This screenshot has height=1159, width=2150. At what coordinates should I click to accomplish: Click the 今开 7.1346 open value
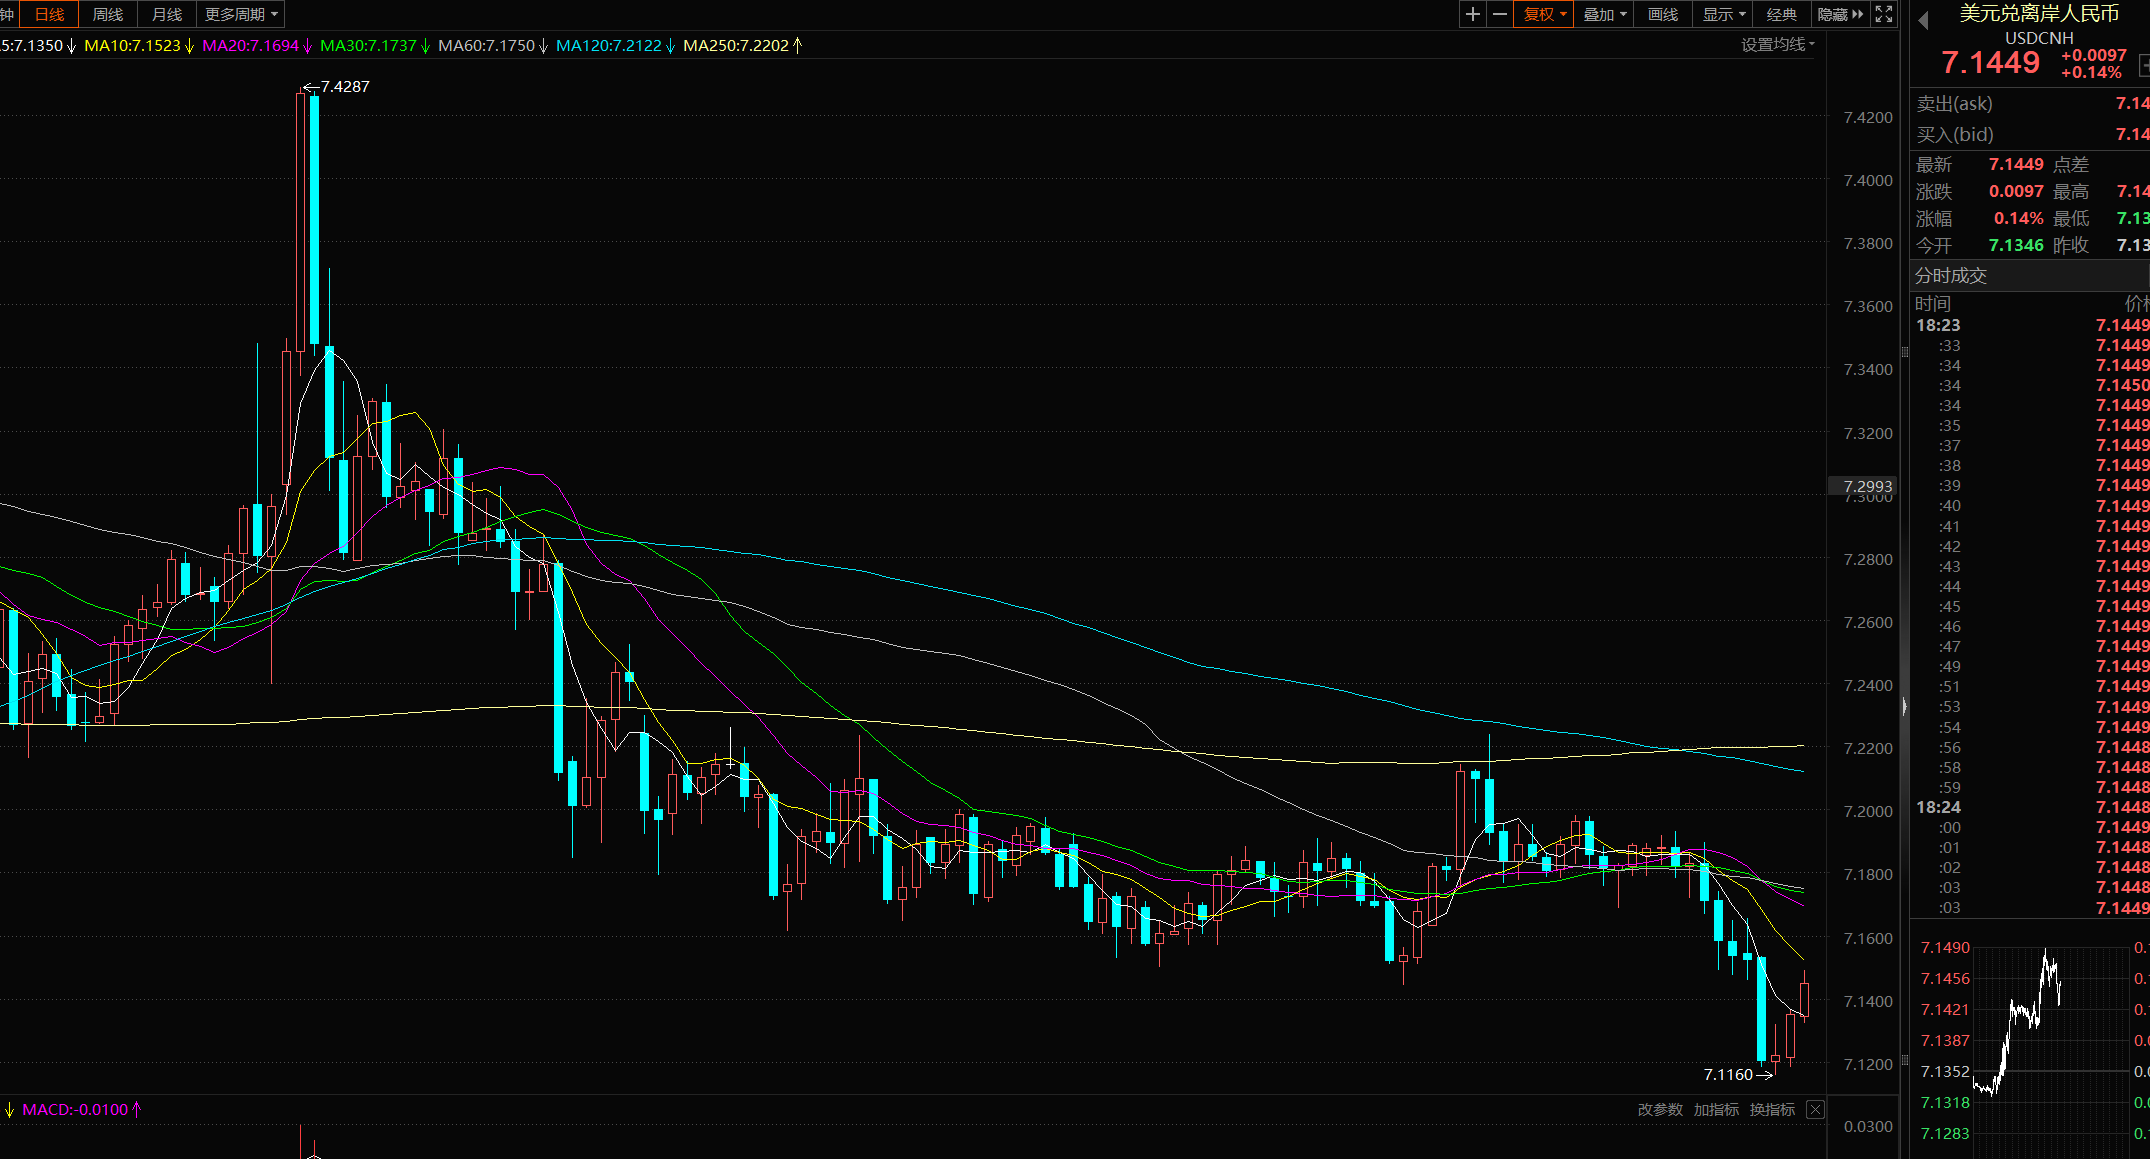click(2016, 245)
